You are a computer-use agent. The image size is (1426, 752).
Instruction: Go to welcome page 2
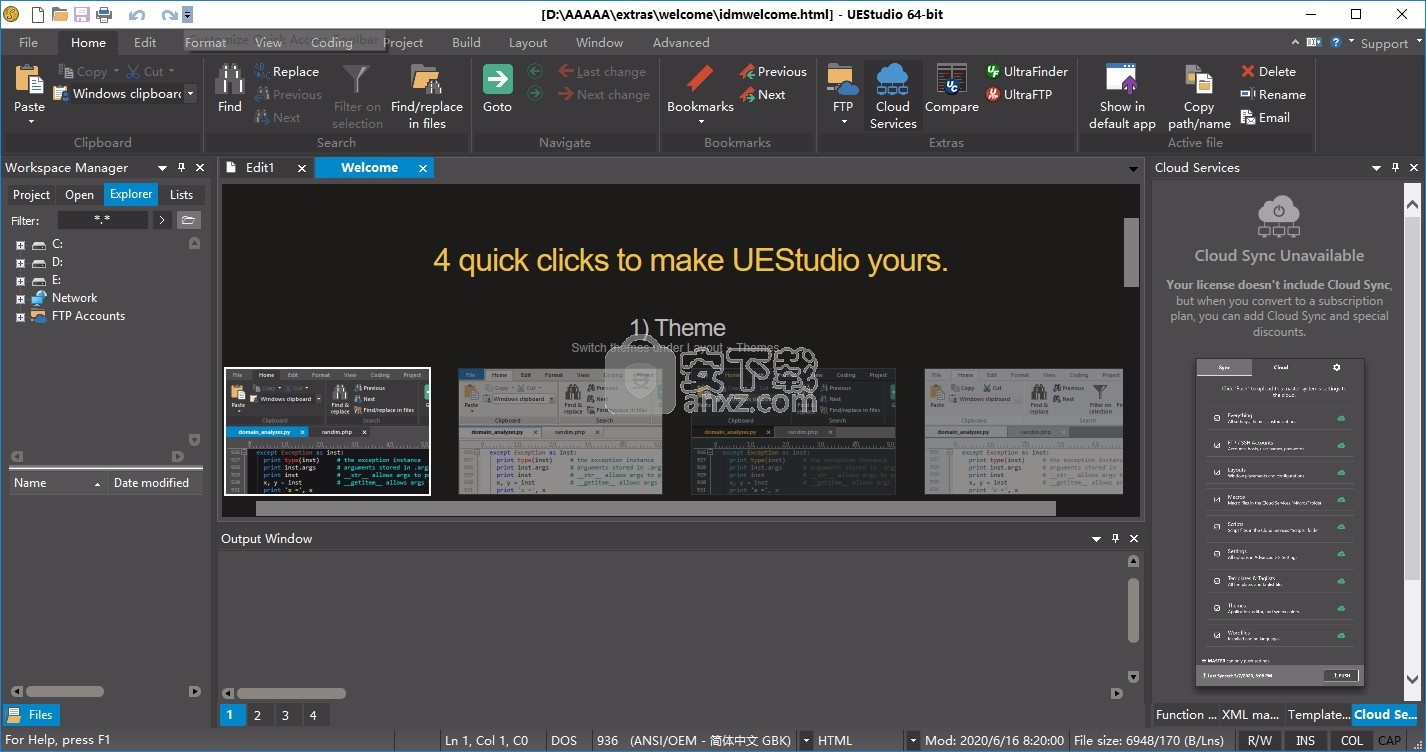[x=257, y=715]
